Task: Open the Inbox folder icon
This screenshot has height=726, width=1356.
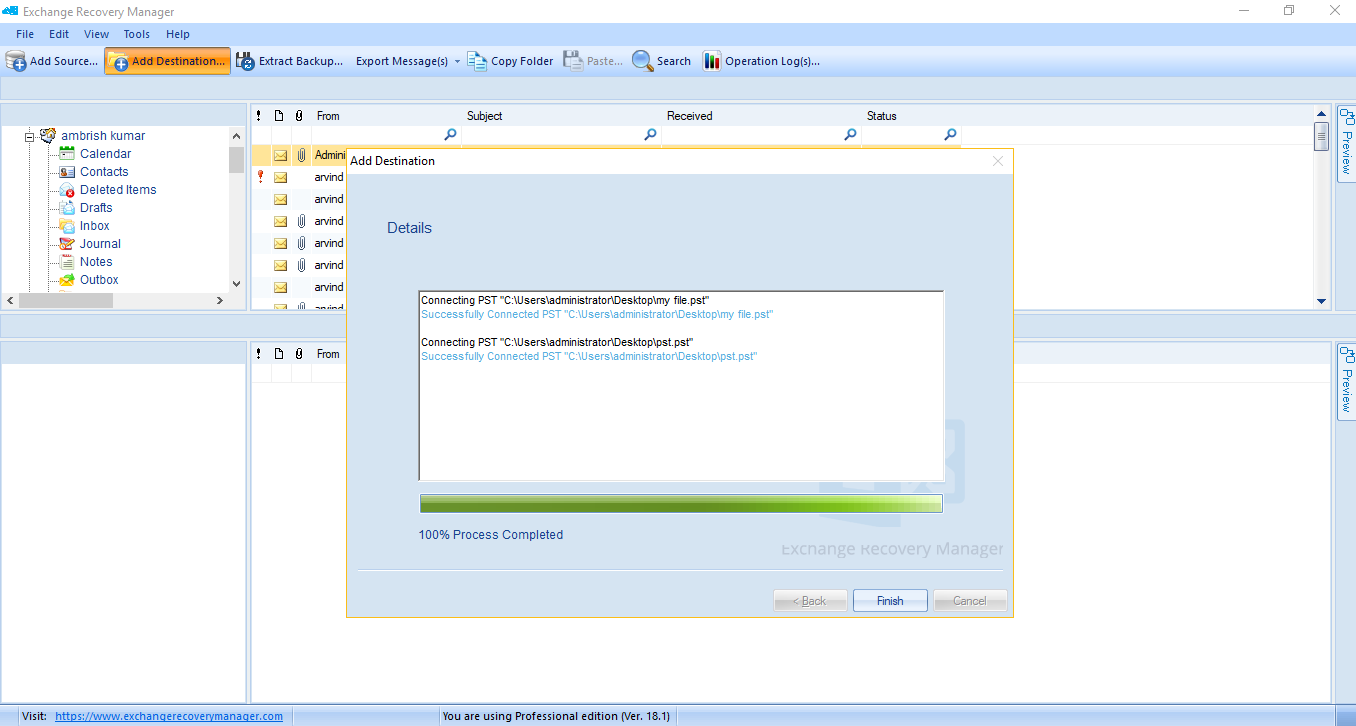Action: pos(67,225)
